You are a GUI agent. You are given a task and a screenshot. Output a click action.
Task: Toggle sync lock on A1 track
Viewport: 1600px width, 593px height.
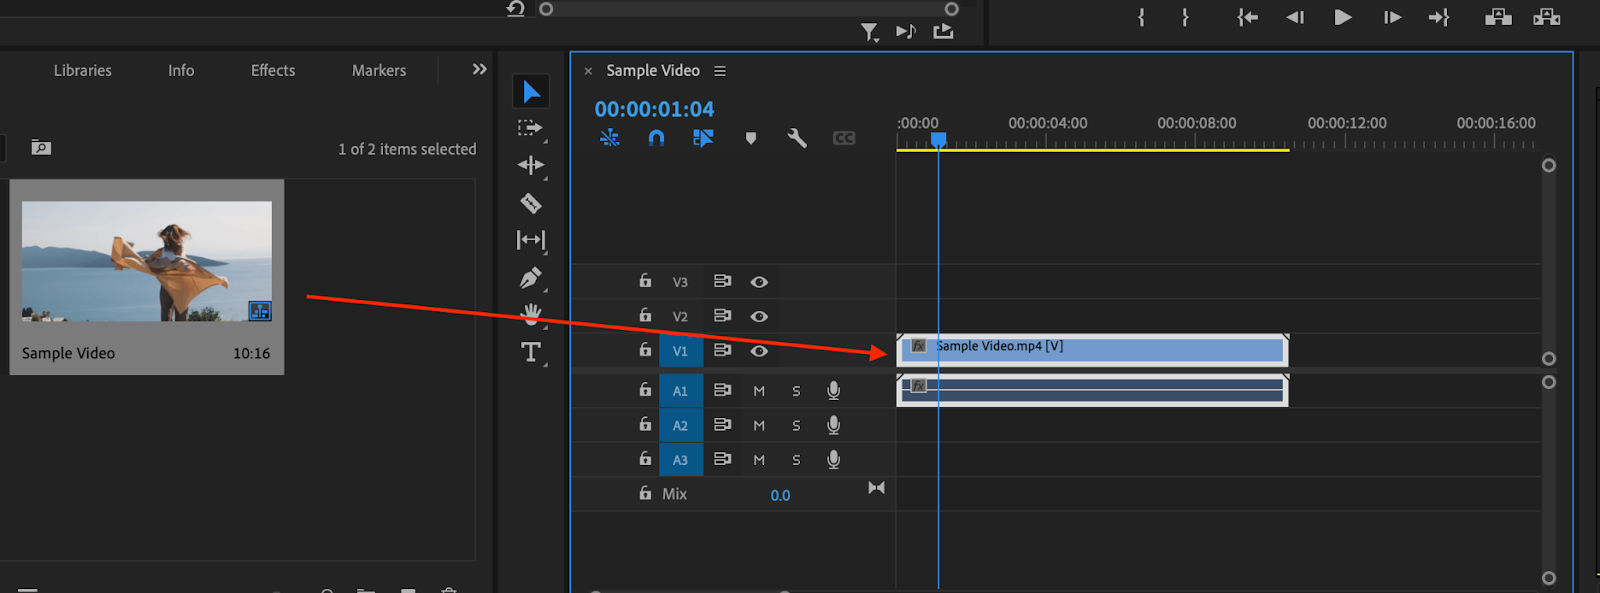coord(722,390)
